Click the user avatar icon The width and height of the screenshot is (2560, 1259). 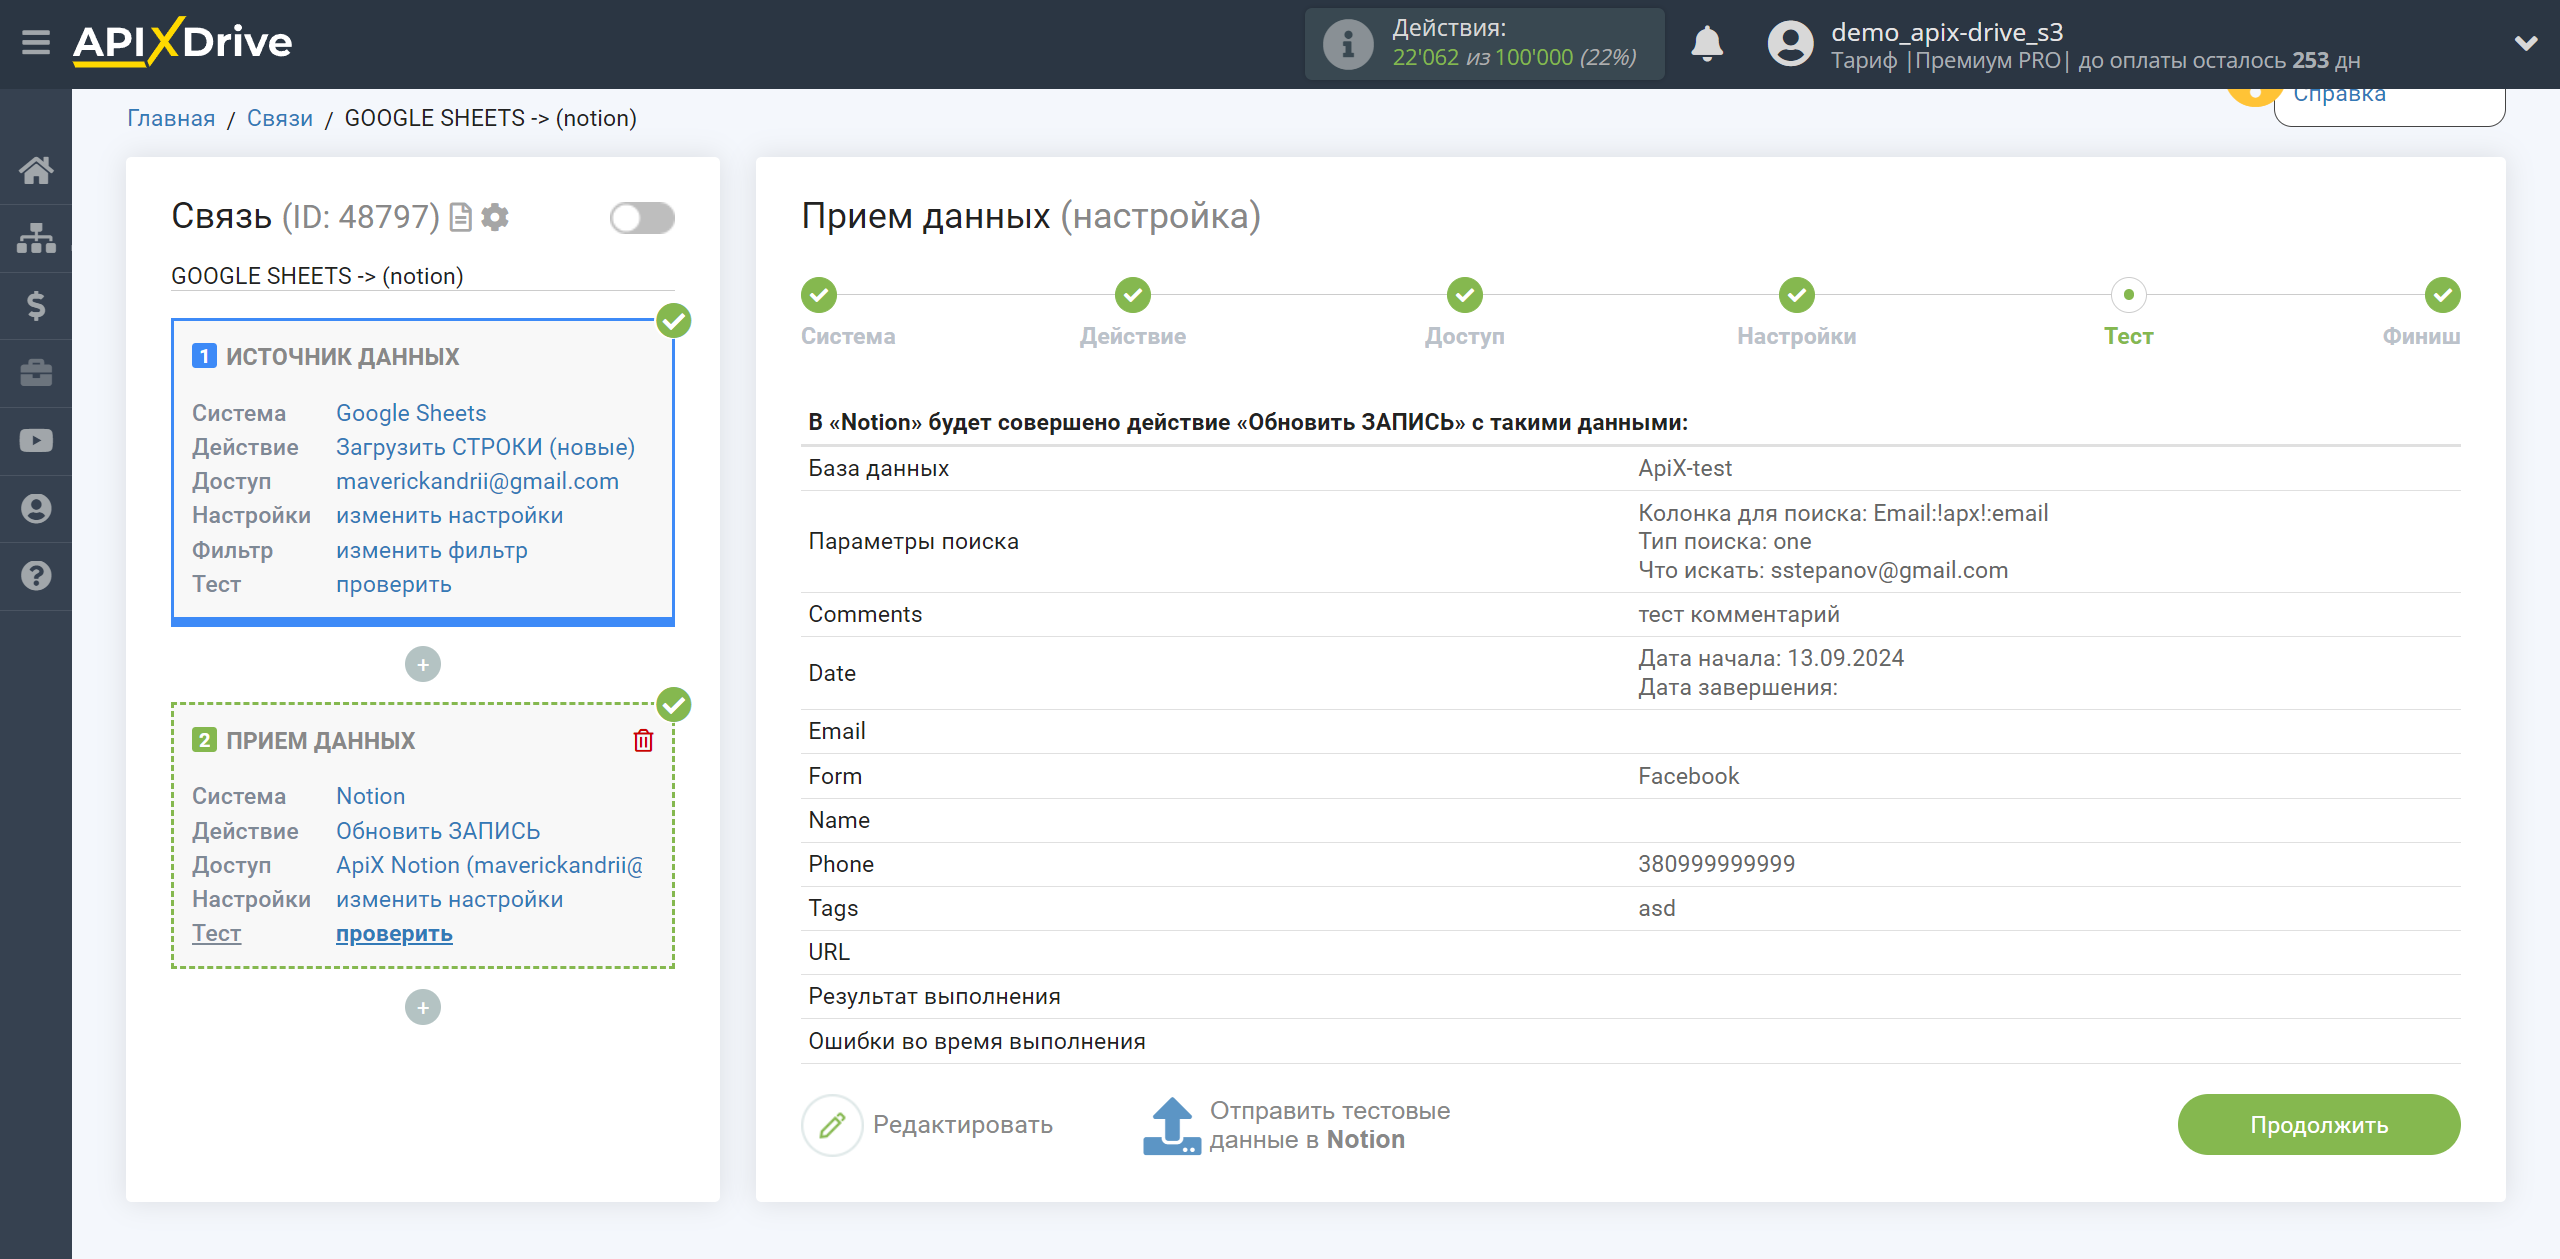click(1790, 44)
